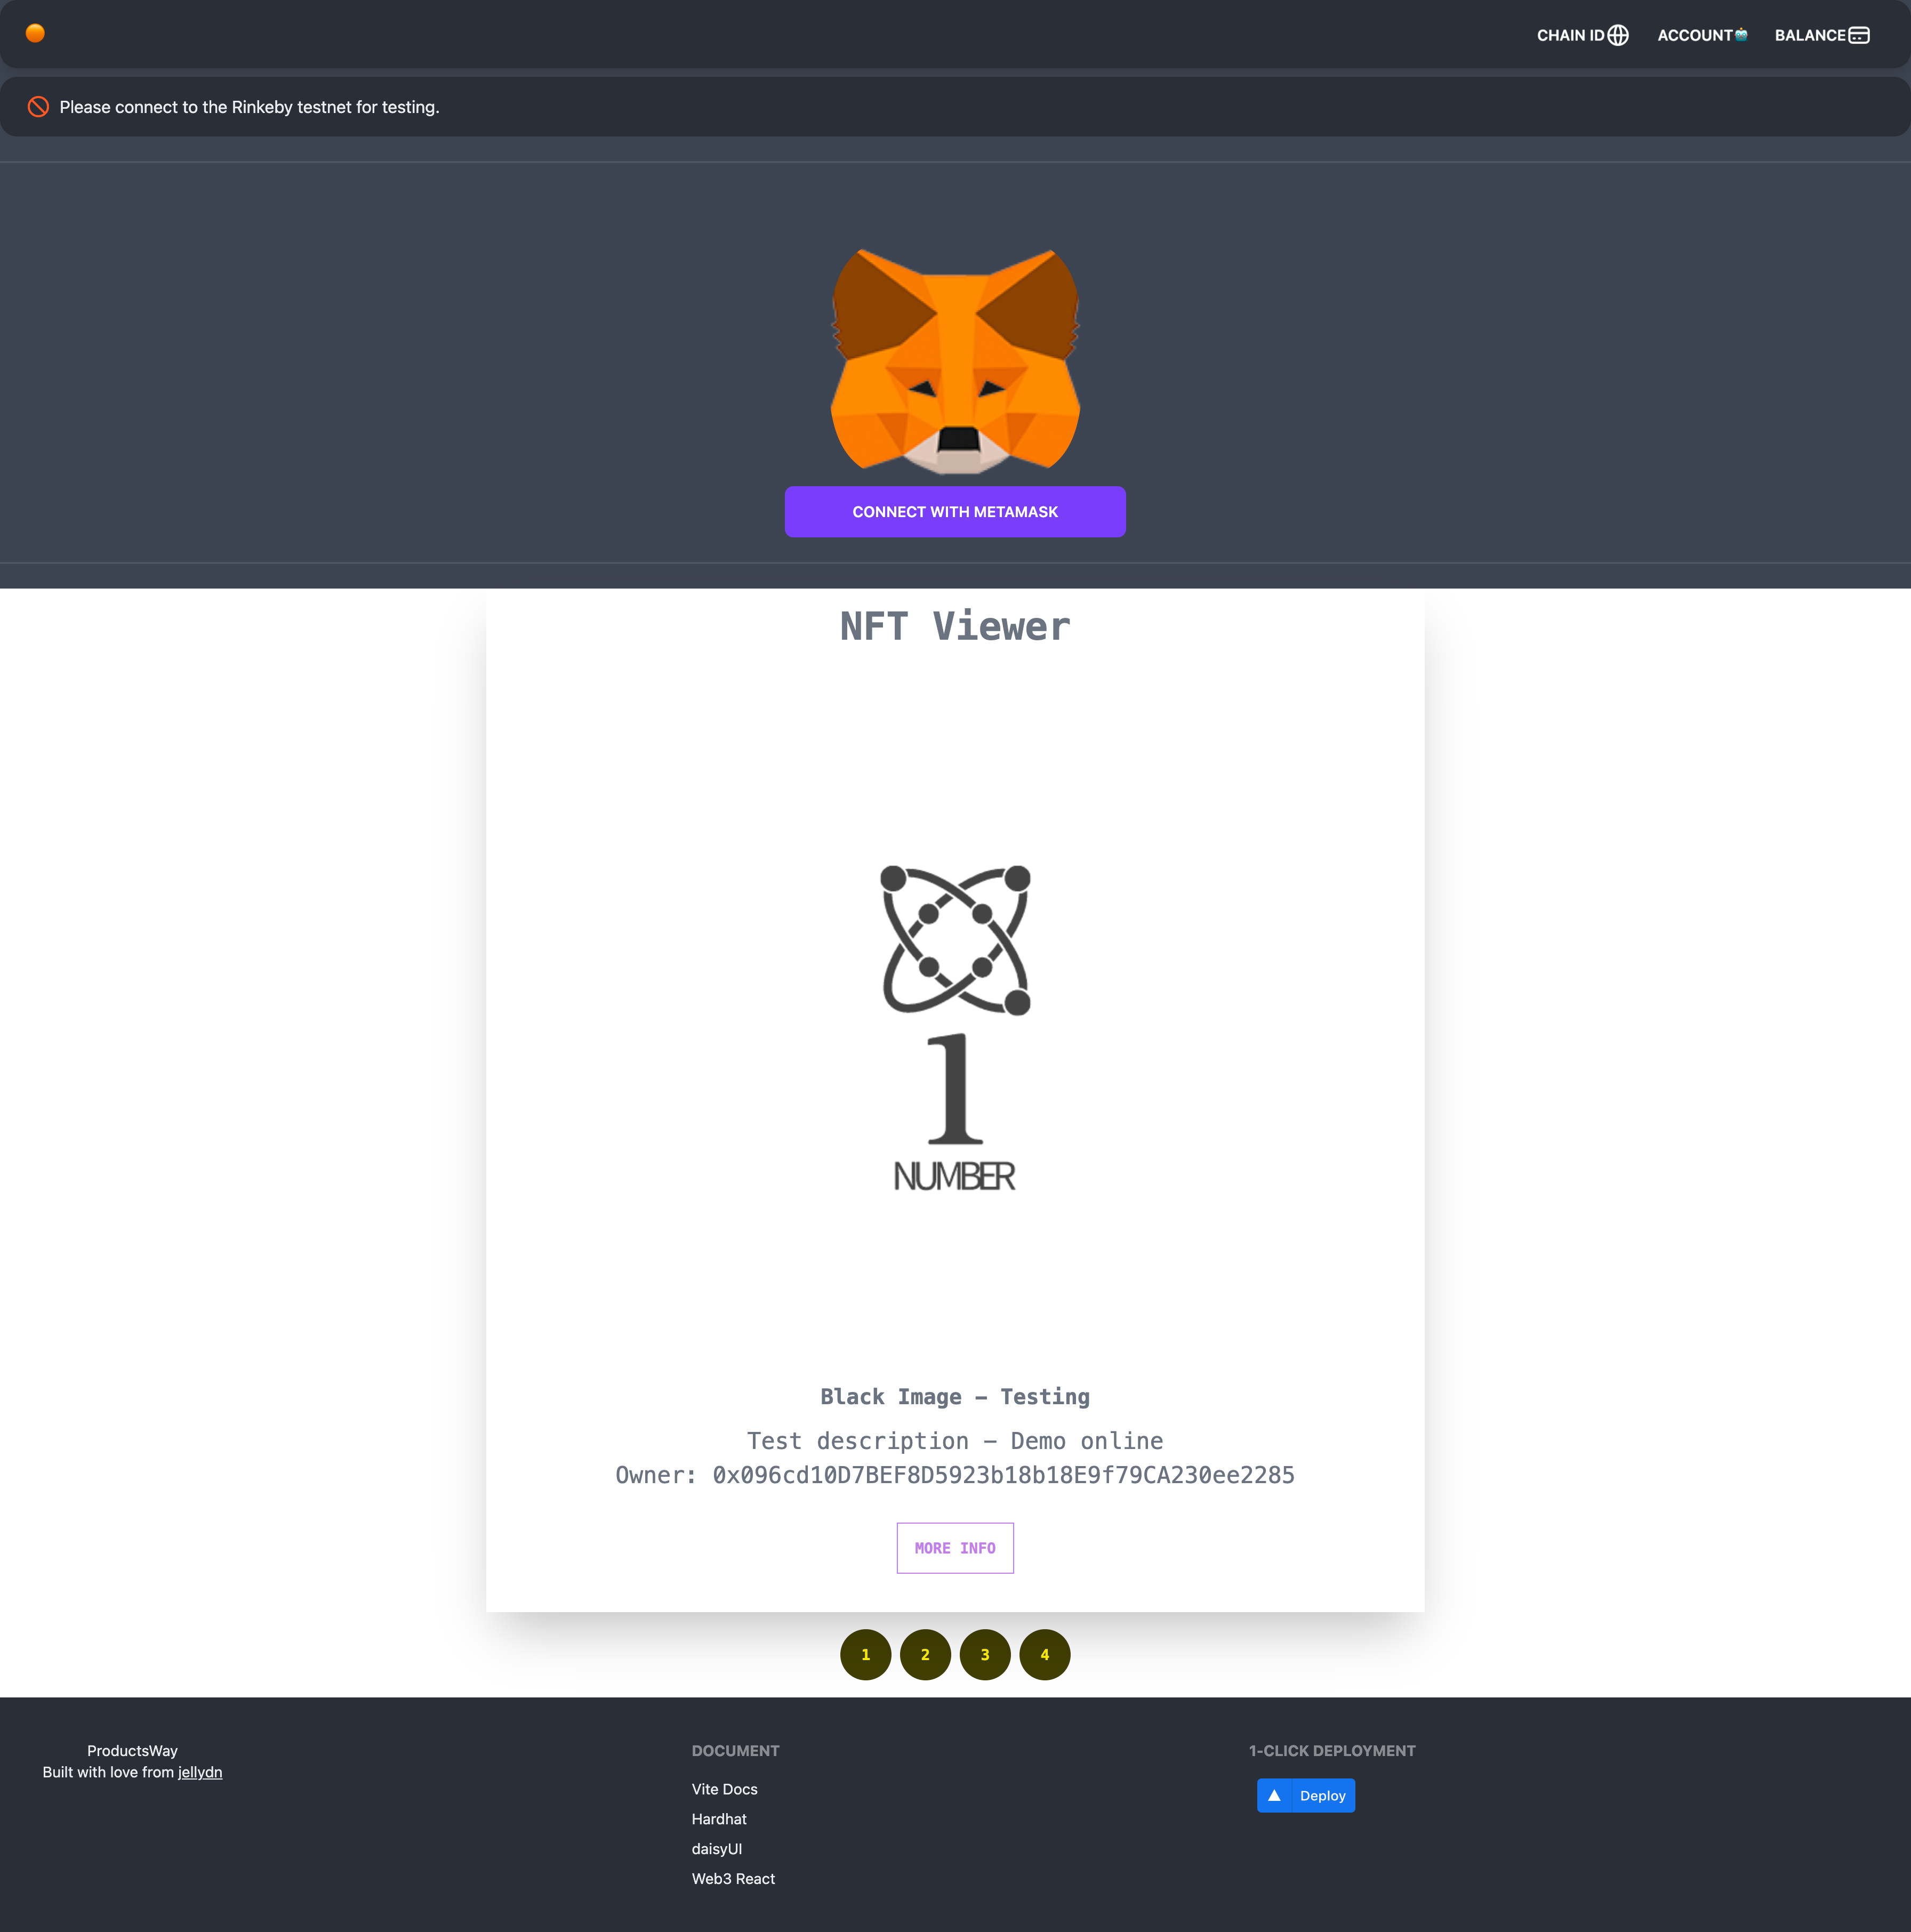Image resolution: width=1911 pixels, height=1932 pixels.
Task: Go to NFT page 1
Action: 865,1655
